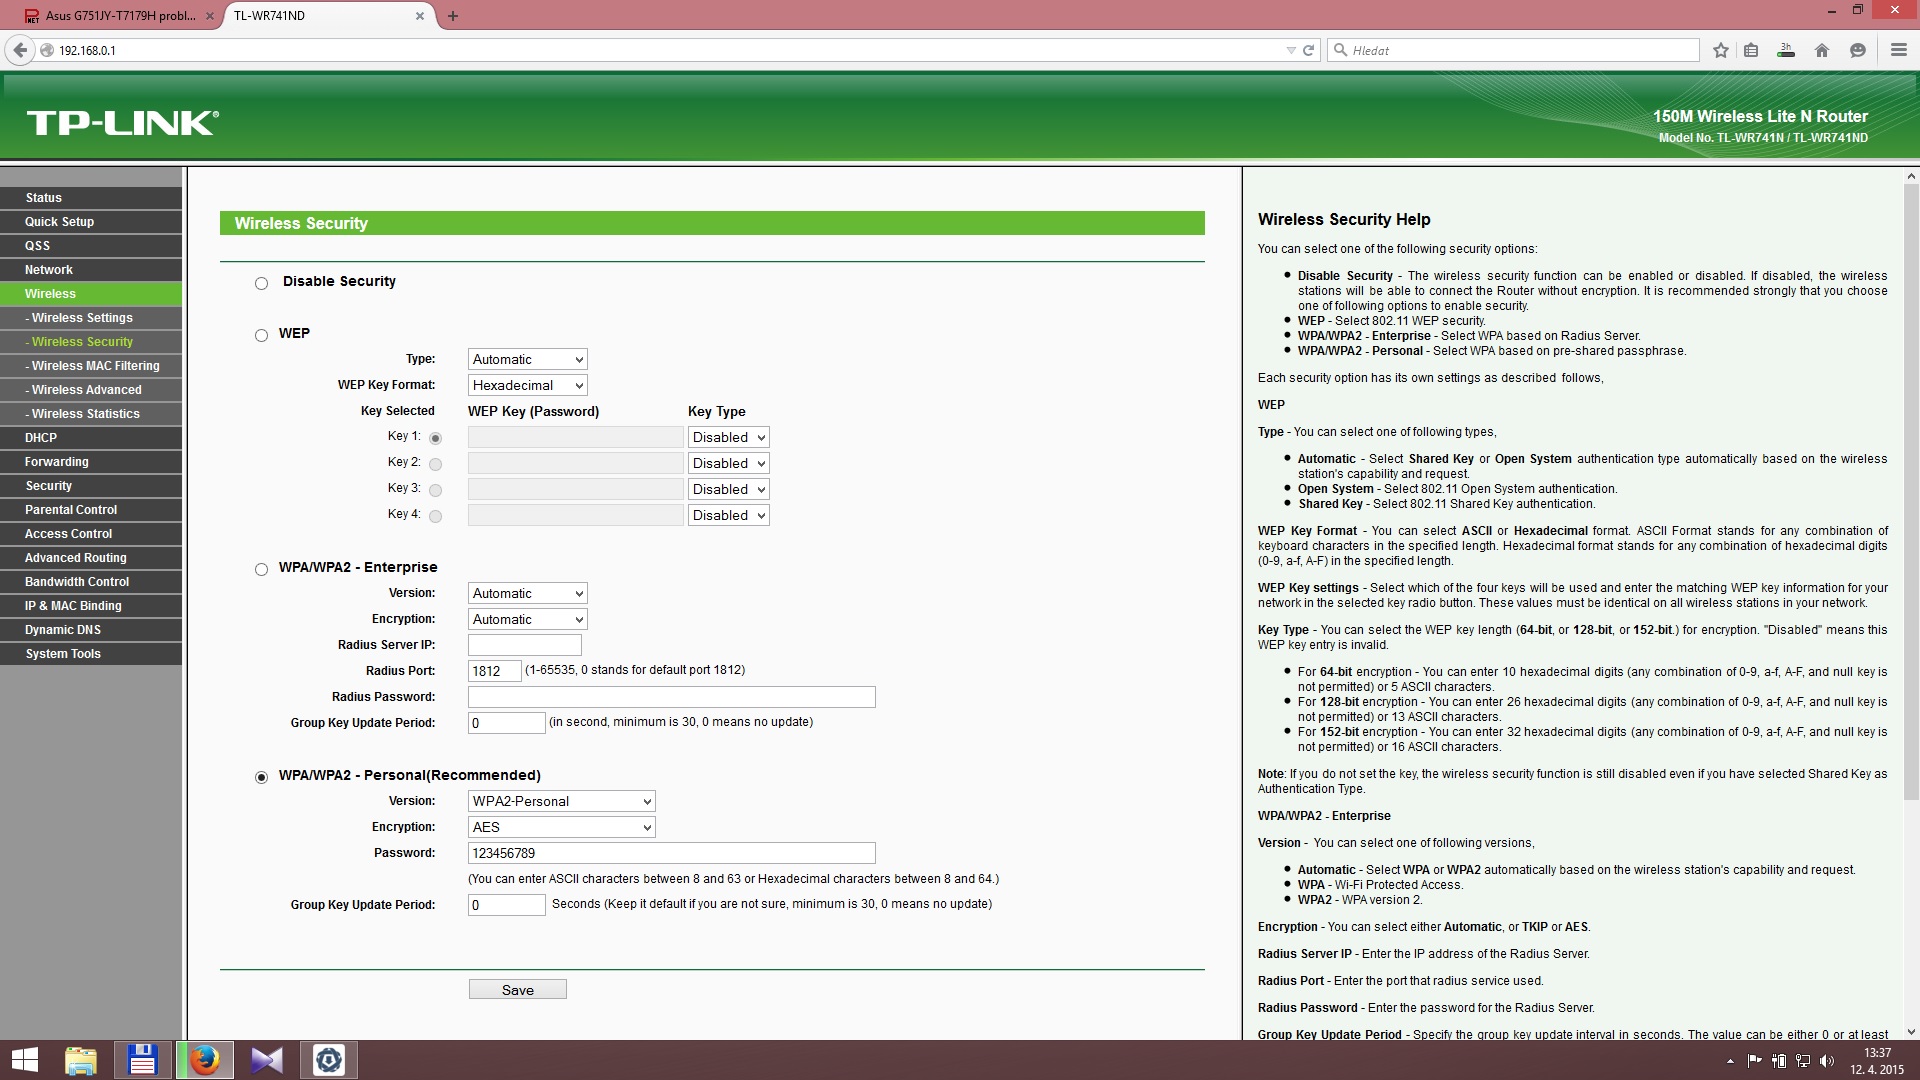This screenshot has width=1920, height=1080.
Task: Open System Tools in sidebar
Action: pos(63,654)
